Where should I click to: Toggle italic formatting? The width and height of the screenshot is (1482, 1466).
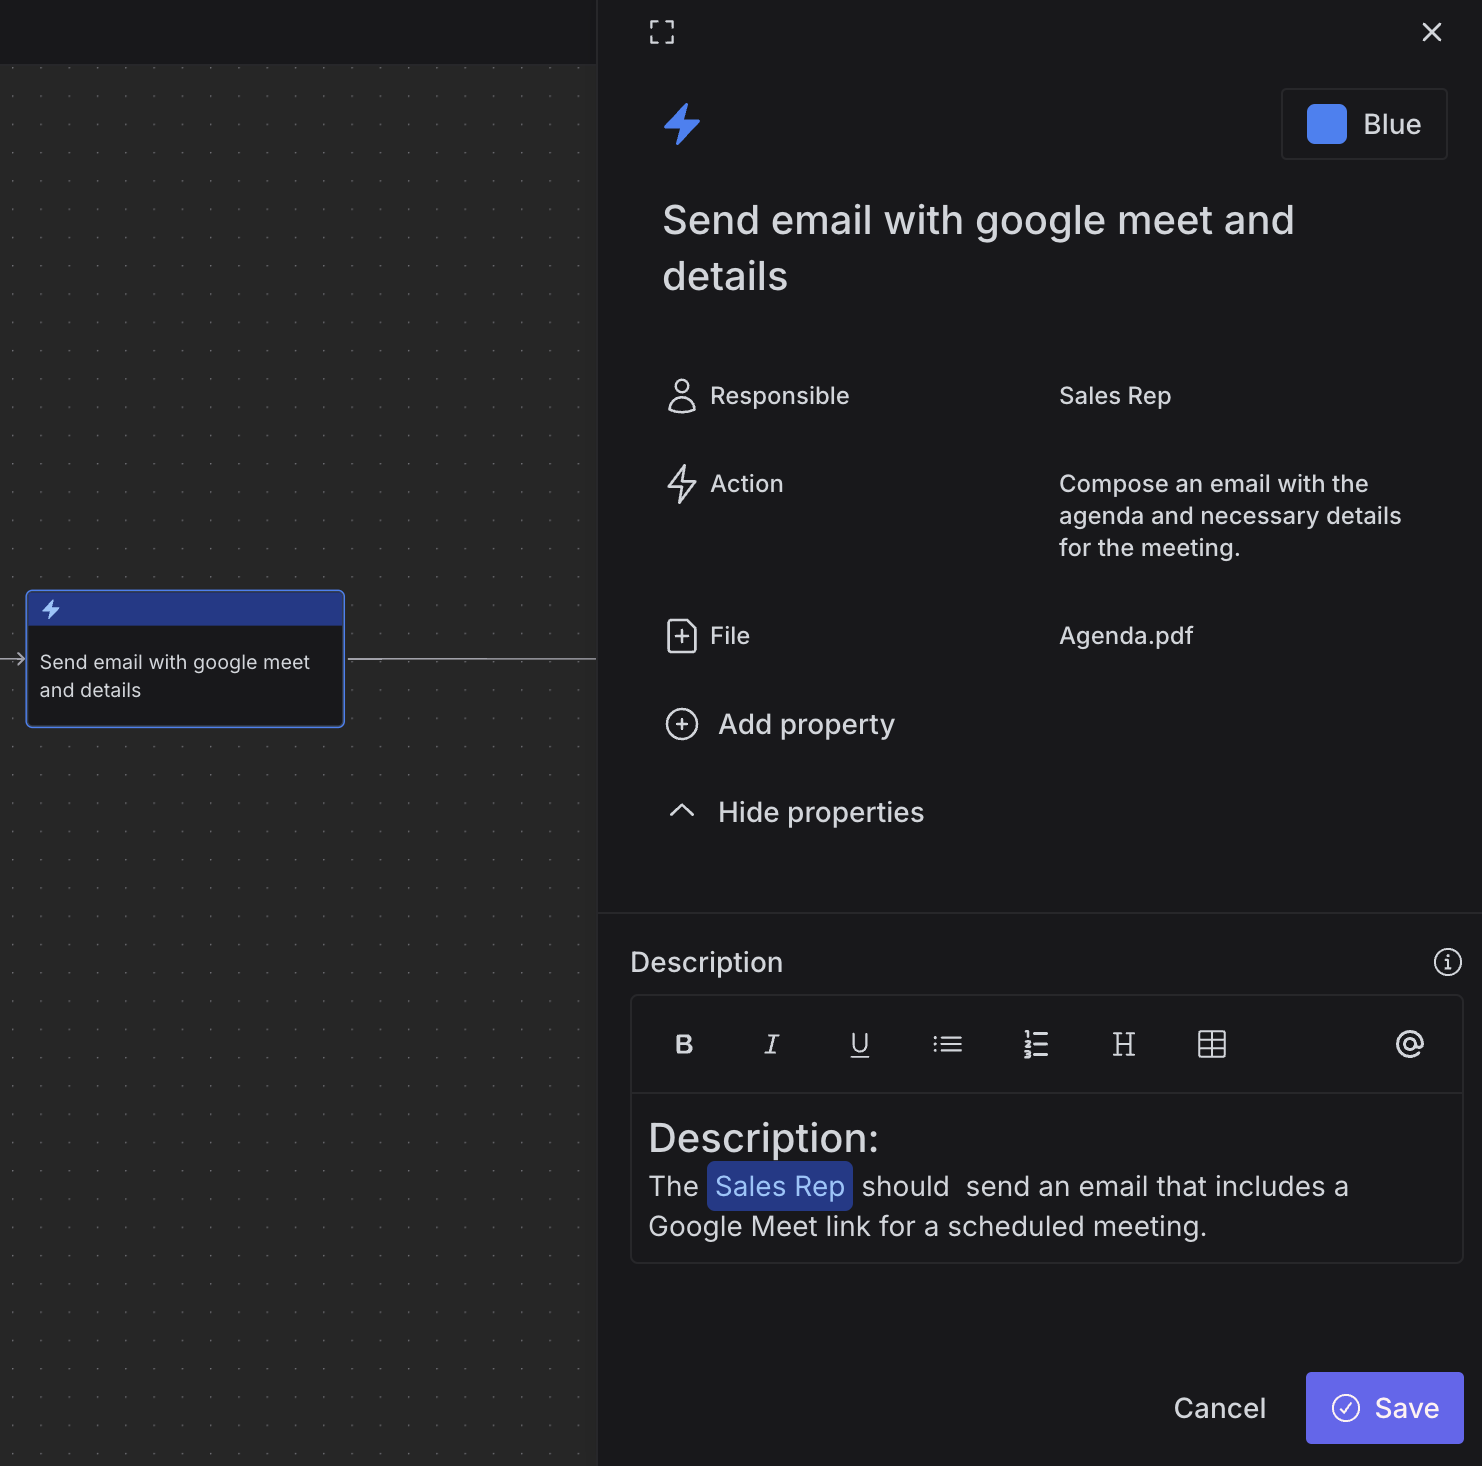coord(771,1045)
